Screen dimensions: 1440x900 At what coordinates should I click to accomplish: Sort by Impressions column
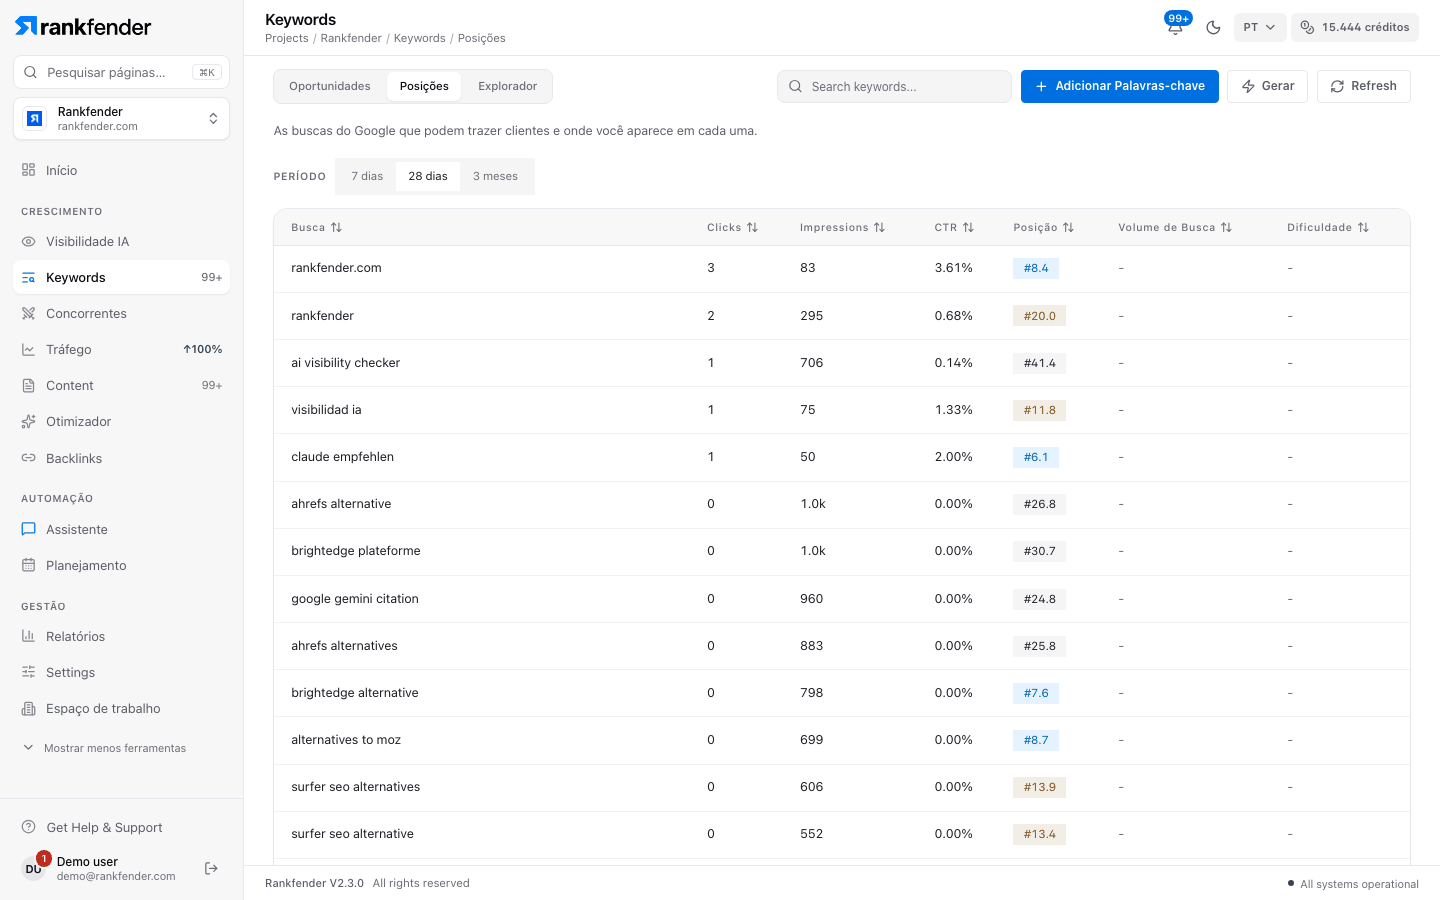pyautogui.click(x=843, y=228)
